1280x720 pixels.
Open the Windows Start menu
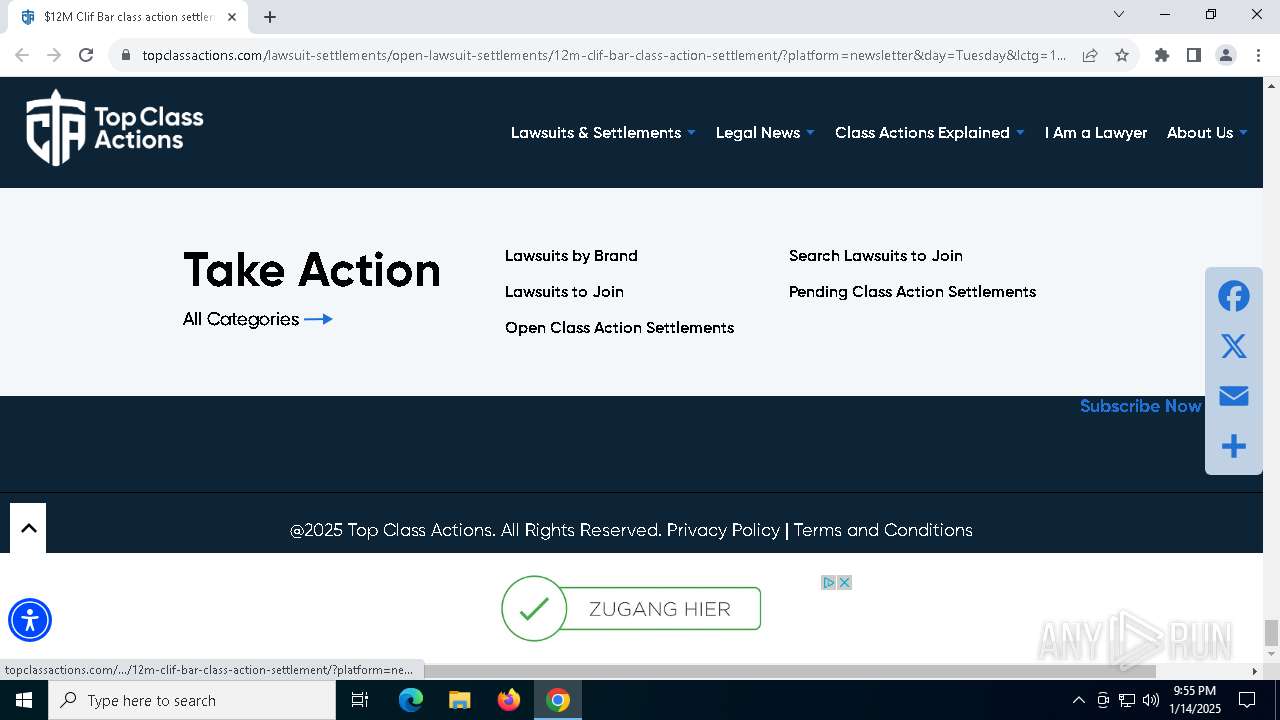[x=24, y=700]
